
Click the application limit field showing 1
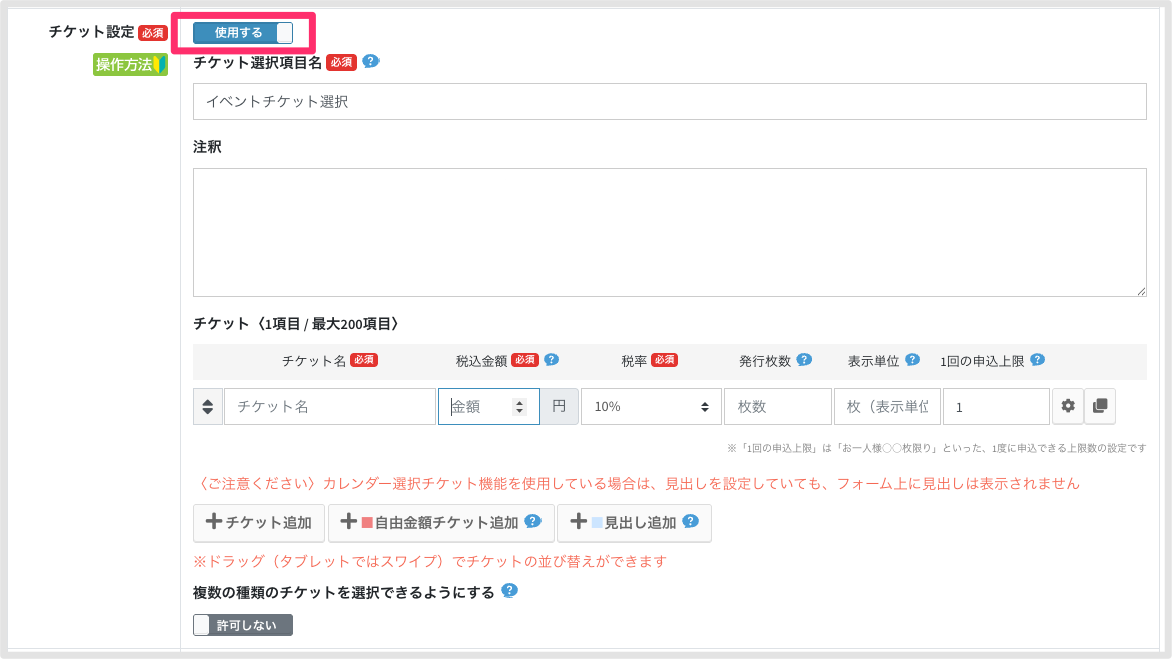click(996, 406)
